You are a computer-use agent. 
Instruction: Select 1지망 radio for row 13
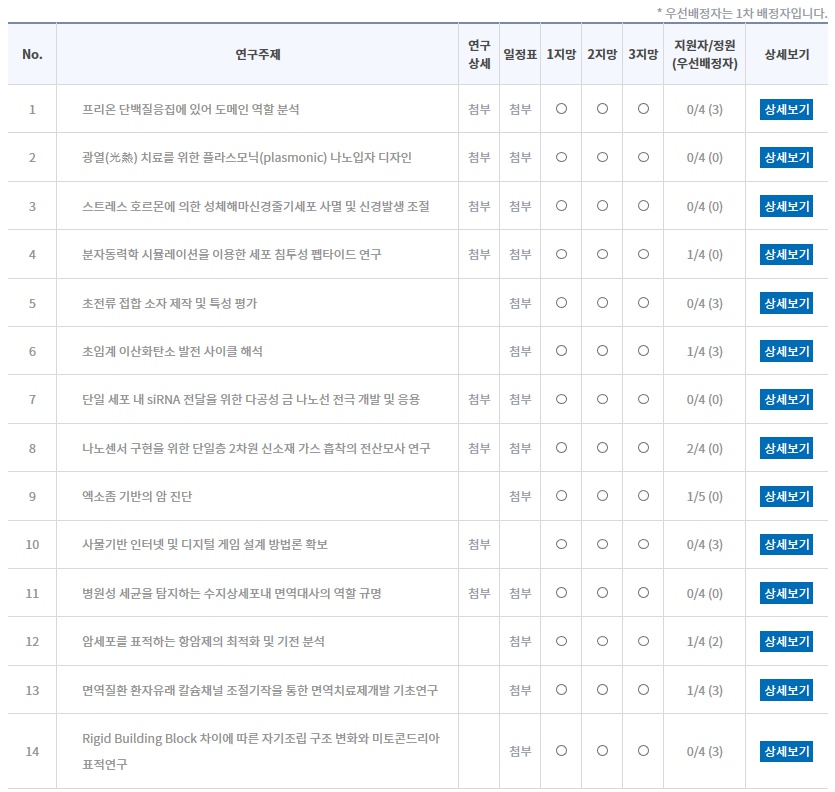(561, 689)
